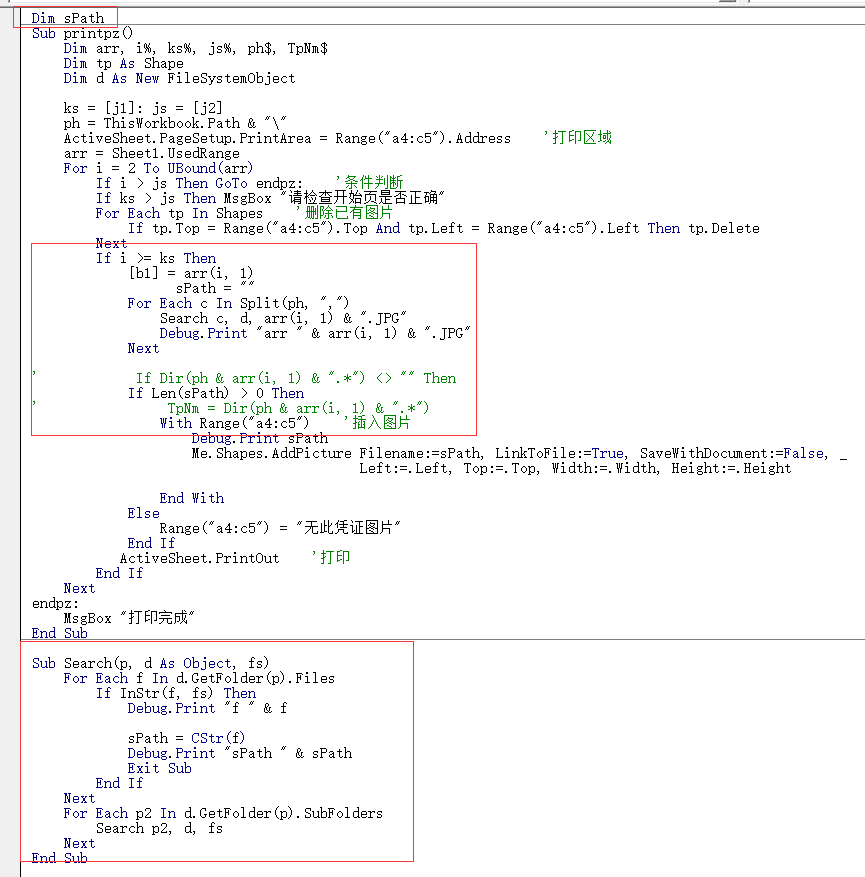Click 'Search c, d, arr(i, 1)' call line

pos(283,319)
